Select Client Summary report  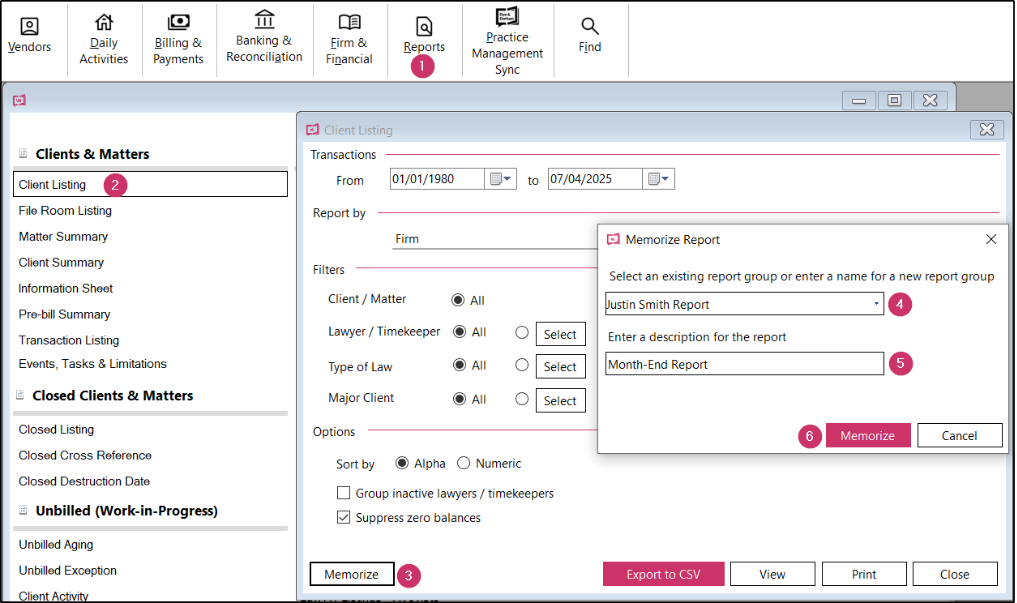(61, 263)
